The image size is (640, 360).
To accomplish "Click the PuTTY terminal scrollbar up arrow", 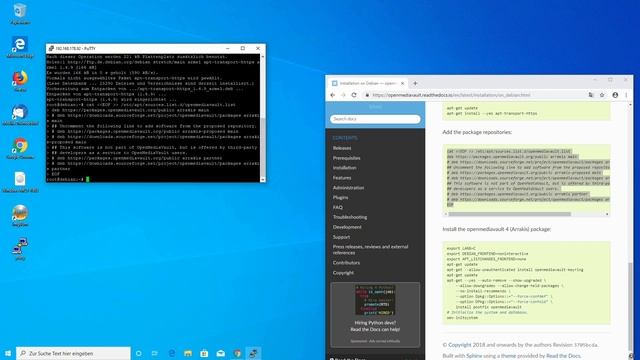I will click(262, 56).
